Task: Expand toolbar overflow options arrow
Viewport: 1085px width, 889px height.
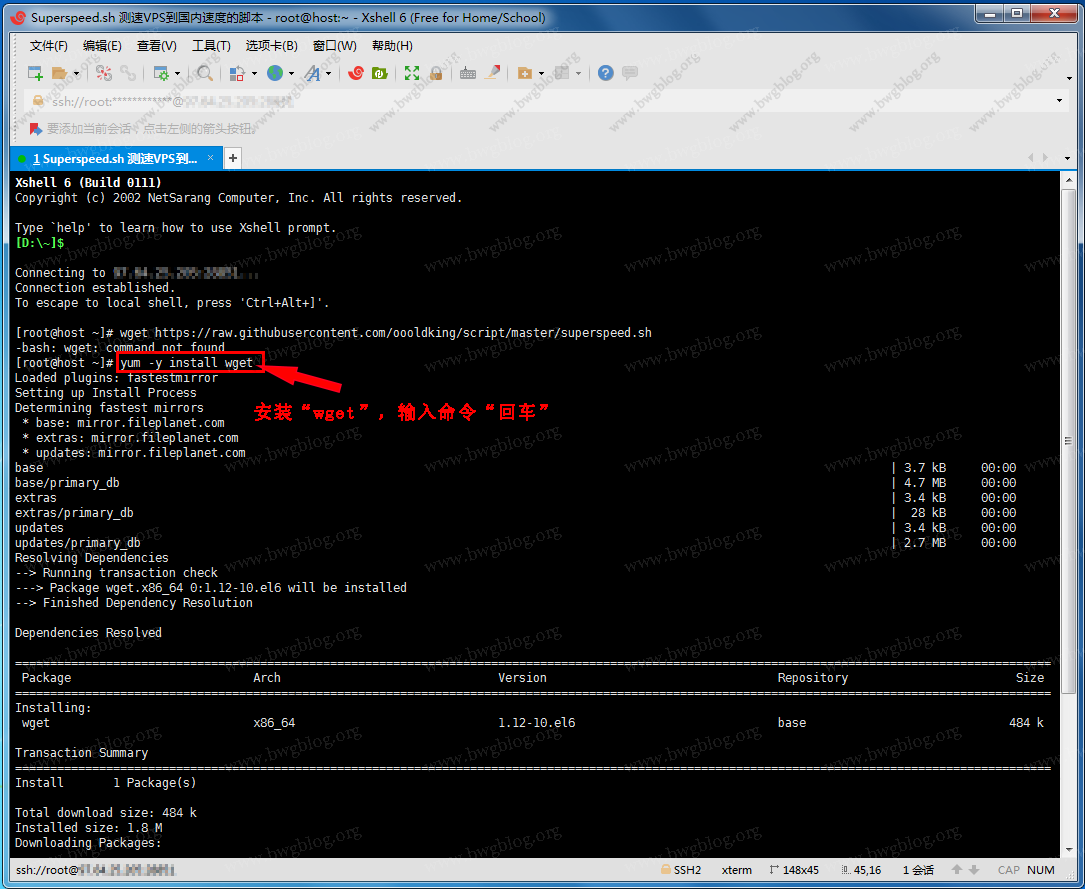Action: point(1069,78)
